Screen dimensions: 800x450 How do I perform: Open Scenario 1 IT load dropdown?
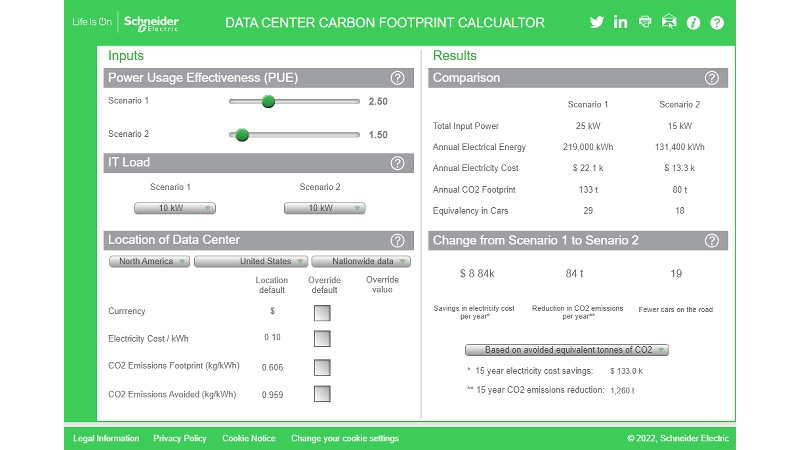tap(175, 208)
